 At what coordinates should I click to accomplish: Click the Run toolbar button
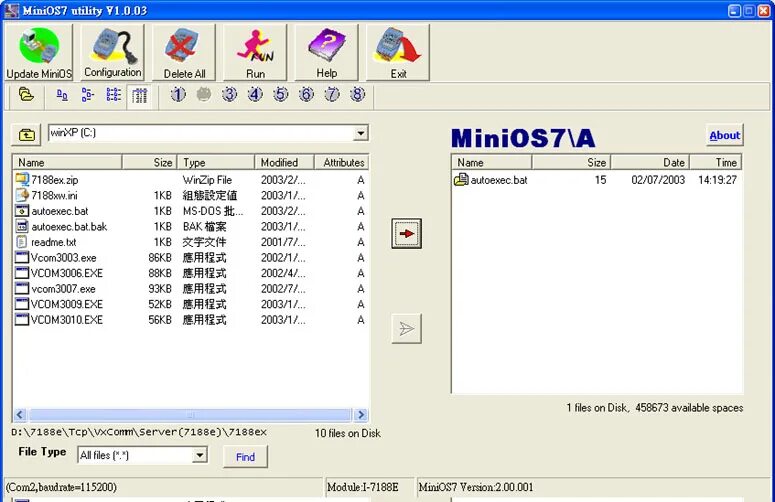click(255, 52)
